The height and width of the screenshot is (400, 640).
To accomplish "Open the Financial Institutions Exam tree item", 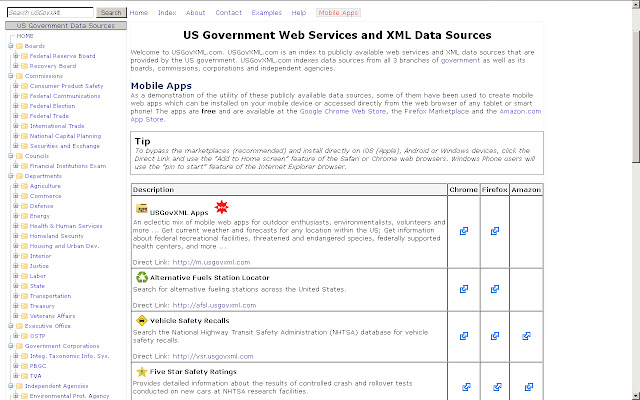I will coord(68,166).
